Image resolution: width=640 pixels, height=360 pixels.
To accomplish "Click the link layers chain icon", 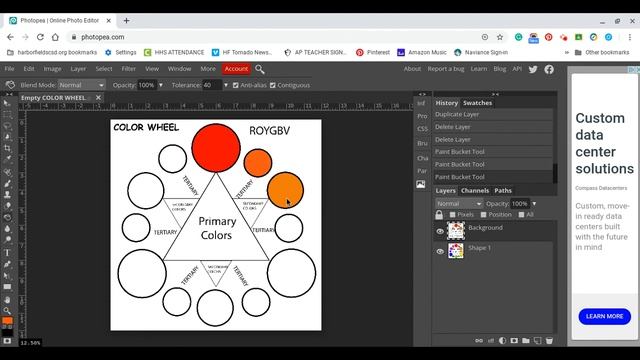I will coord(479,340).
